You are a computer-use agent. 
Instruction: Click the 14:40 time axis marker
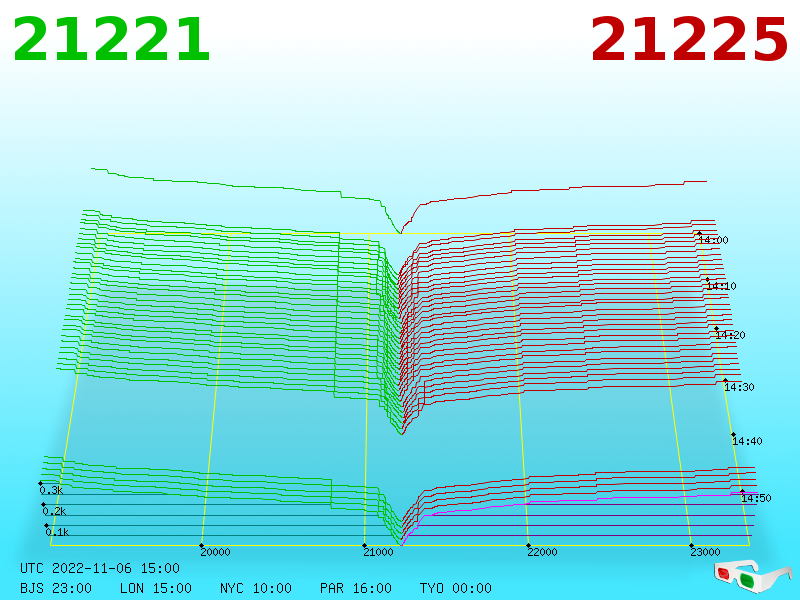tap(747, 441)
